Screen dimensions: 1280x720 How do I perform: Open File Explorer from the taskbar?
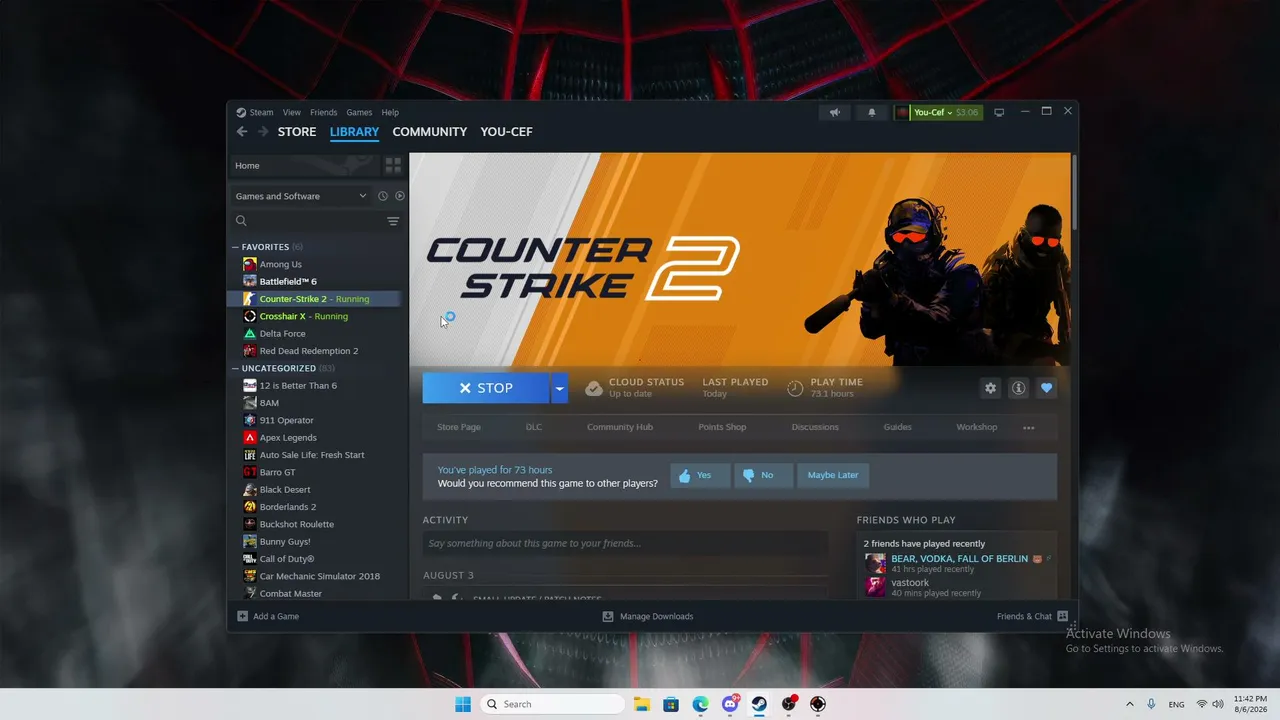641,704
